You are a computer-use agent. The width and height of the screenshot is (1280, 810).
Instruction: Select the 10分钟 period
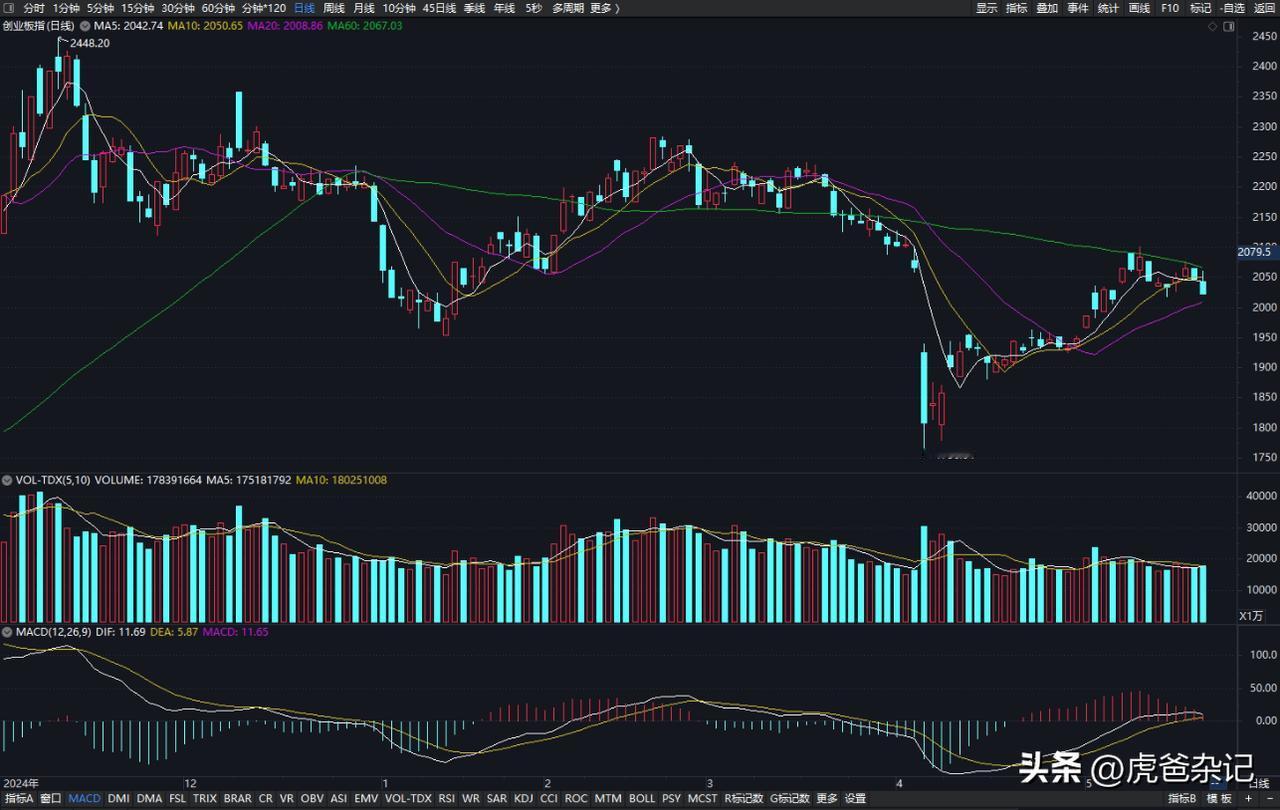(400, 8)
